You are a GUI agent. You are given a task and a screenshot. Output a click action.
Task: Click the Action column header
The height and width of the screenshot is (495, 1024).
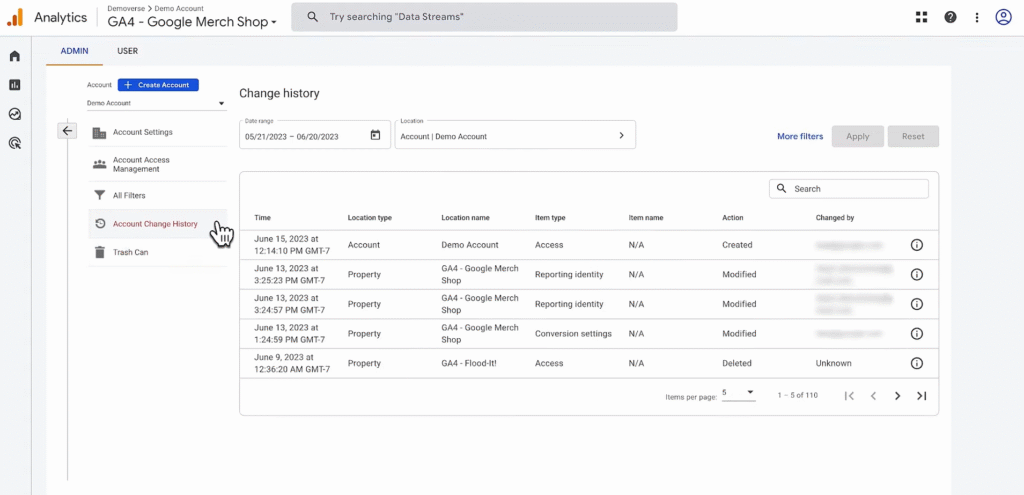click(x=733, y=217)
